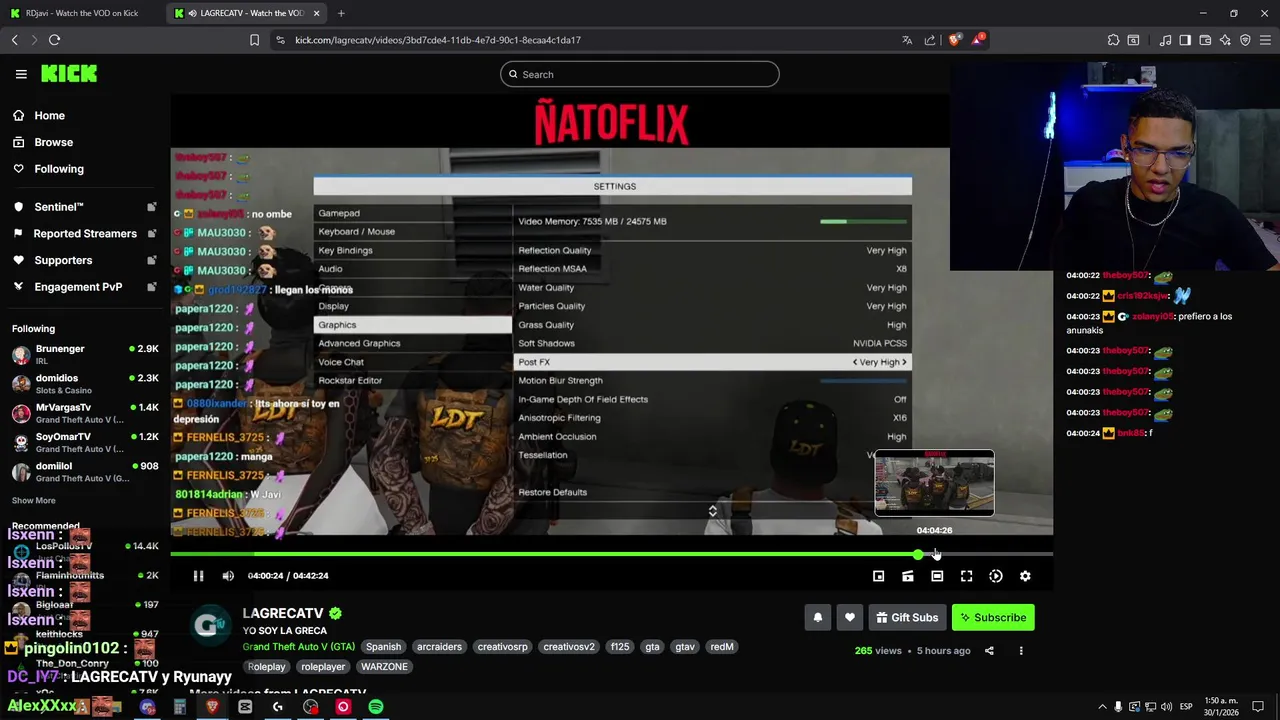
Task: Click the progress bar playhead knob
Action: click(918, 554)
